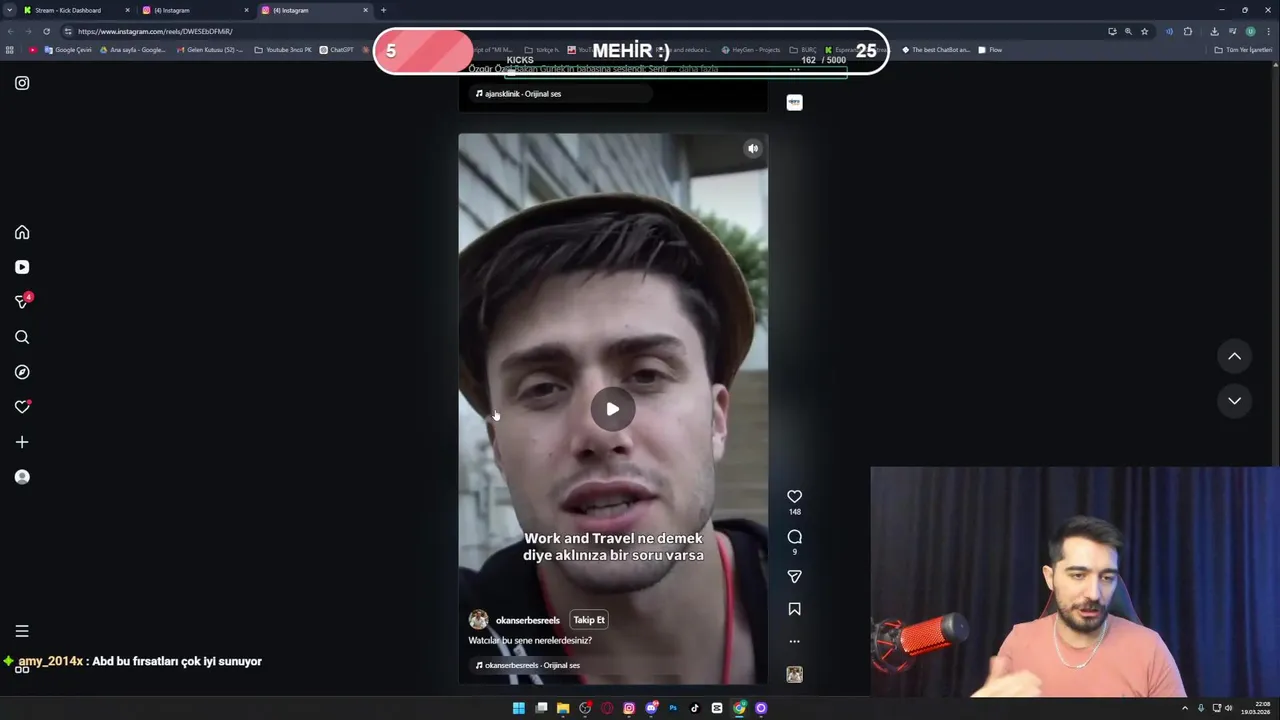The height and width of the screenshot is (720, 1280).
Task: Follow okanserbesreels with Takip Et button
Action: click(x=589, y=620)
